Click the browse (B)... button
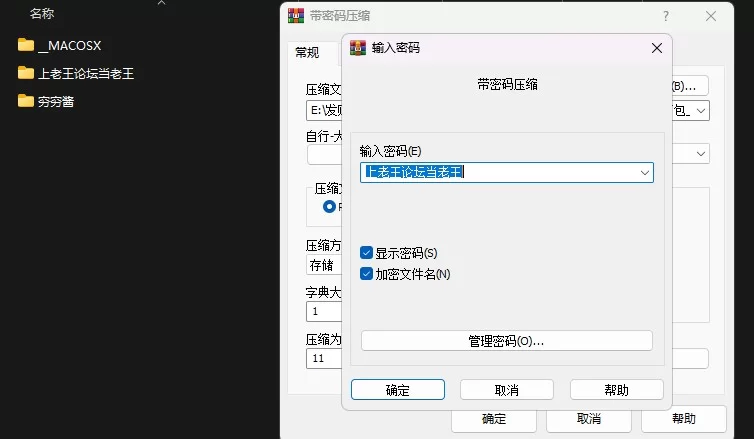Viewport: 754px width, 439px height. point(690,86)
